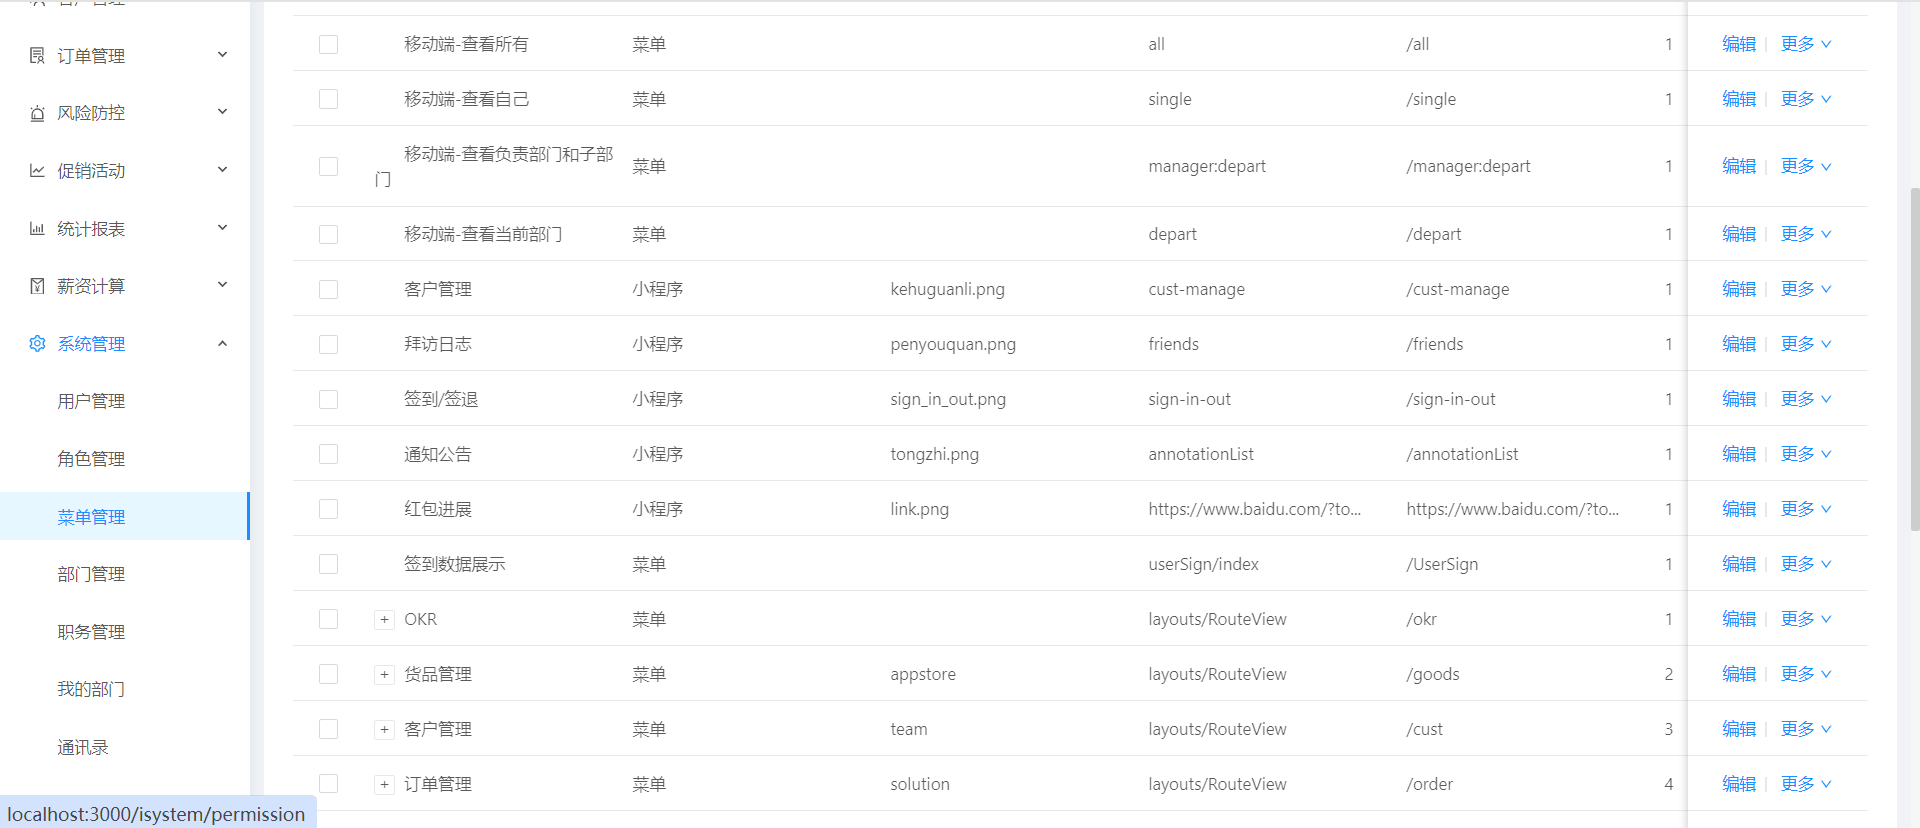Image resolution: width=1920 pixels, height=828 pixels.
Task: Collapse 系统管理 sidebar chevron
Action: (223, 343)
